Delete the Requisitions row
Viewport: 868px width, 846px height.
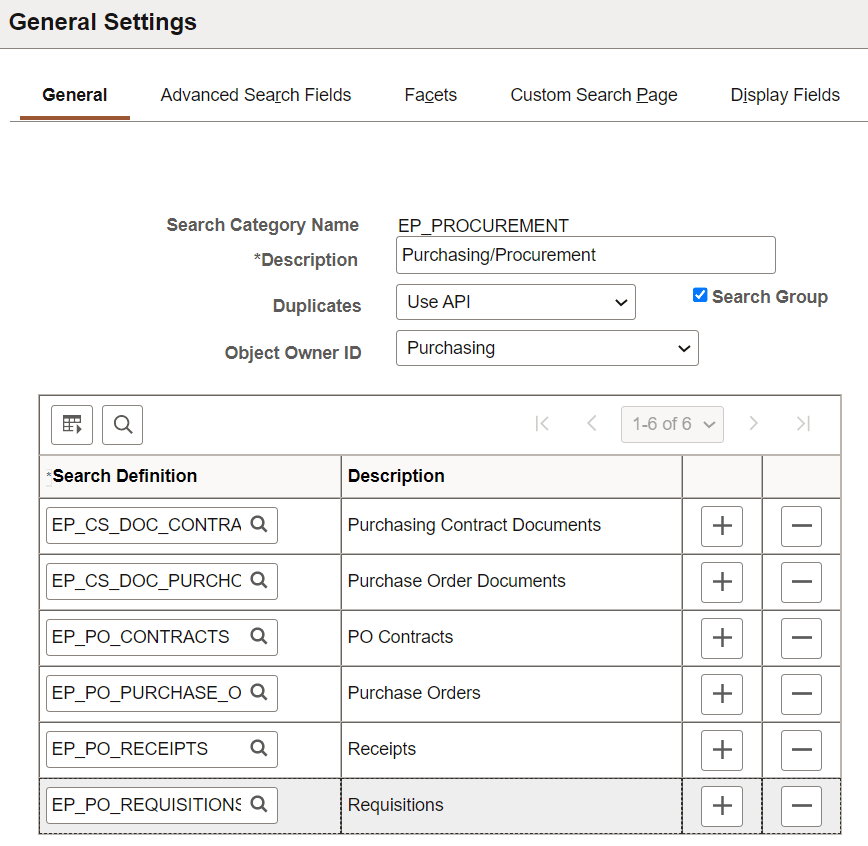(801, 806)
